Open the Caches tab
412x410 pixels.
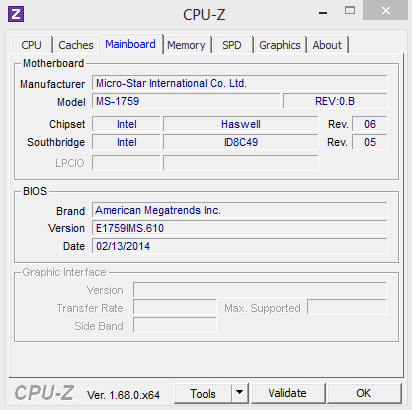(76, 45)
